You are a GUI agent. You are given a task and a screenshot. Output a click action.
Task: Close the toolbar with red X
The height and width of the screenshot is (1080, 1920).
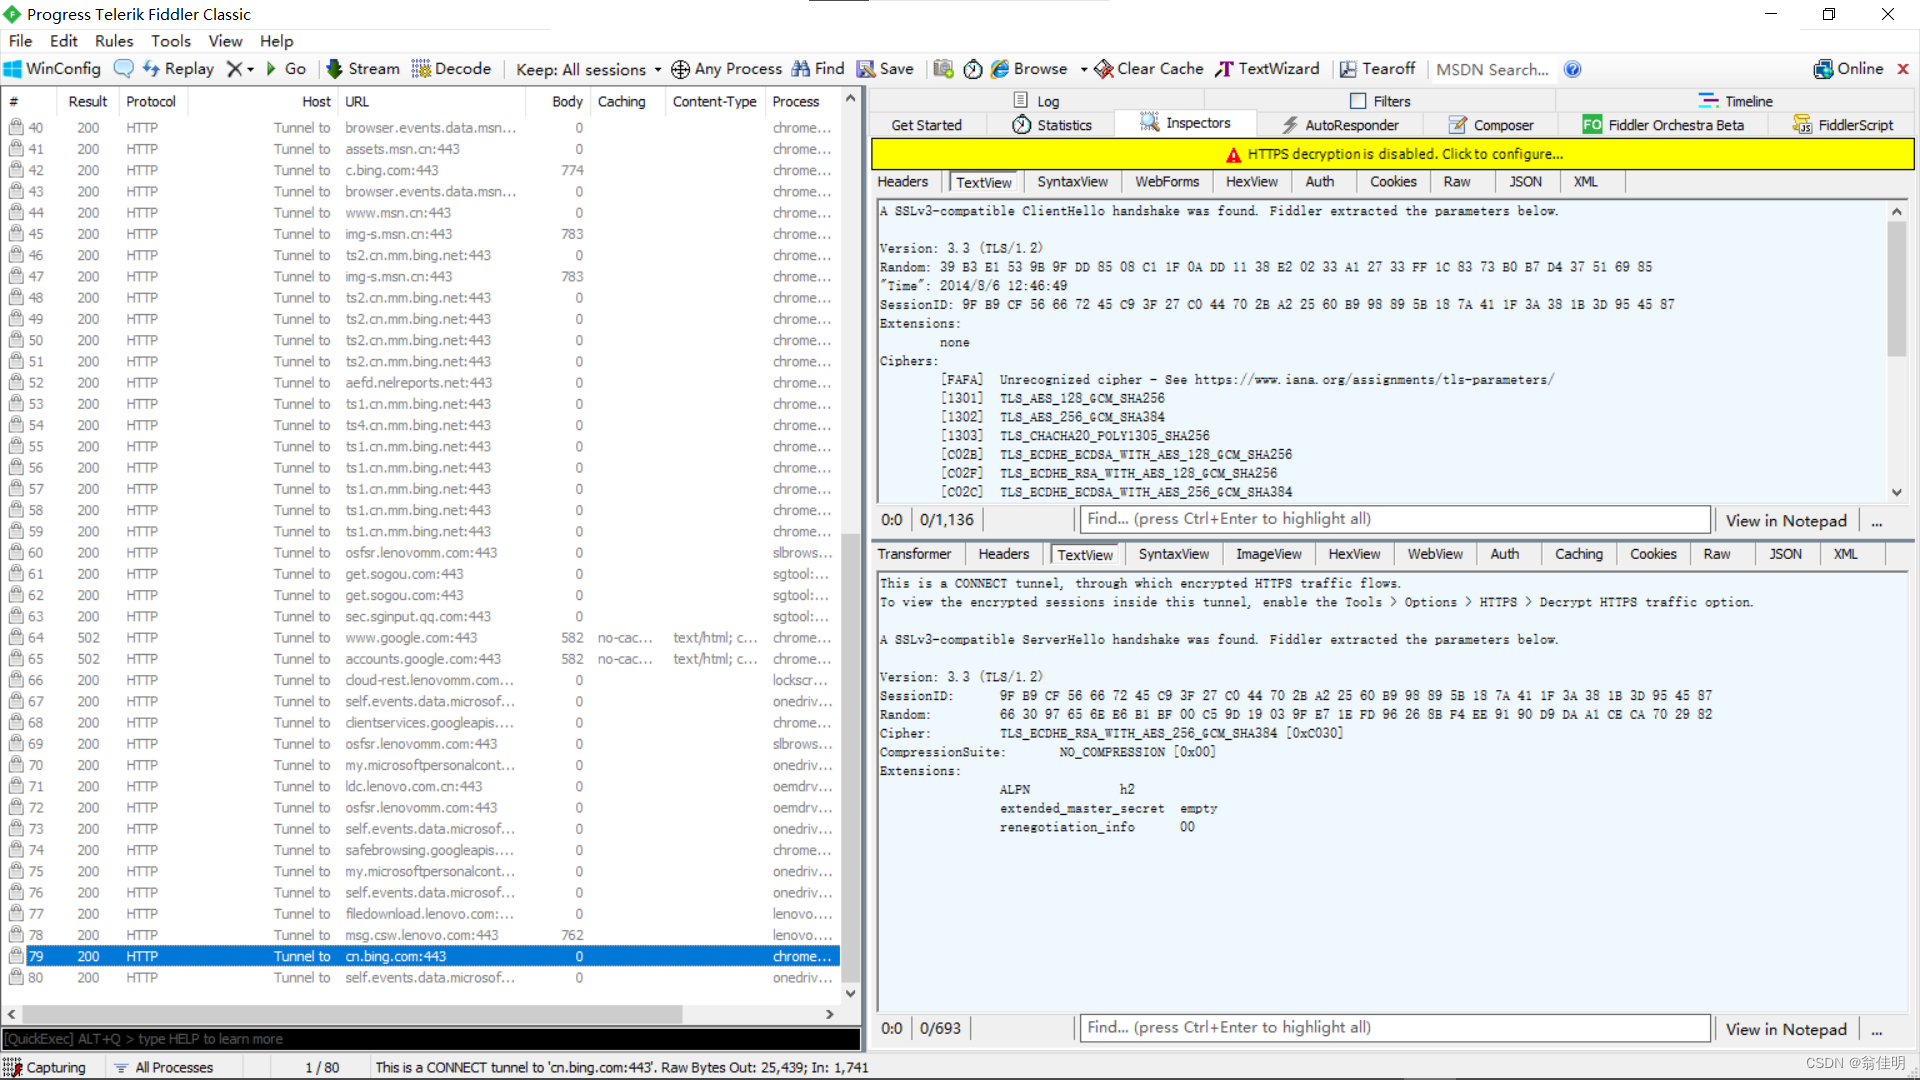pos(1903,69)
